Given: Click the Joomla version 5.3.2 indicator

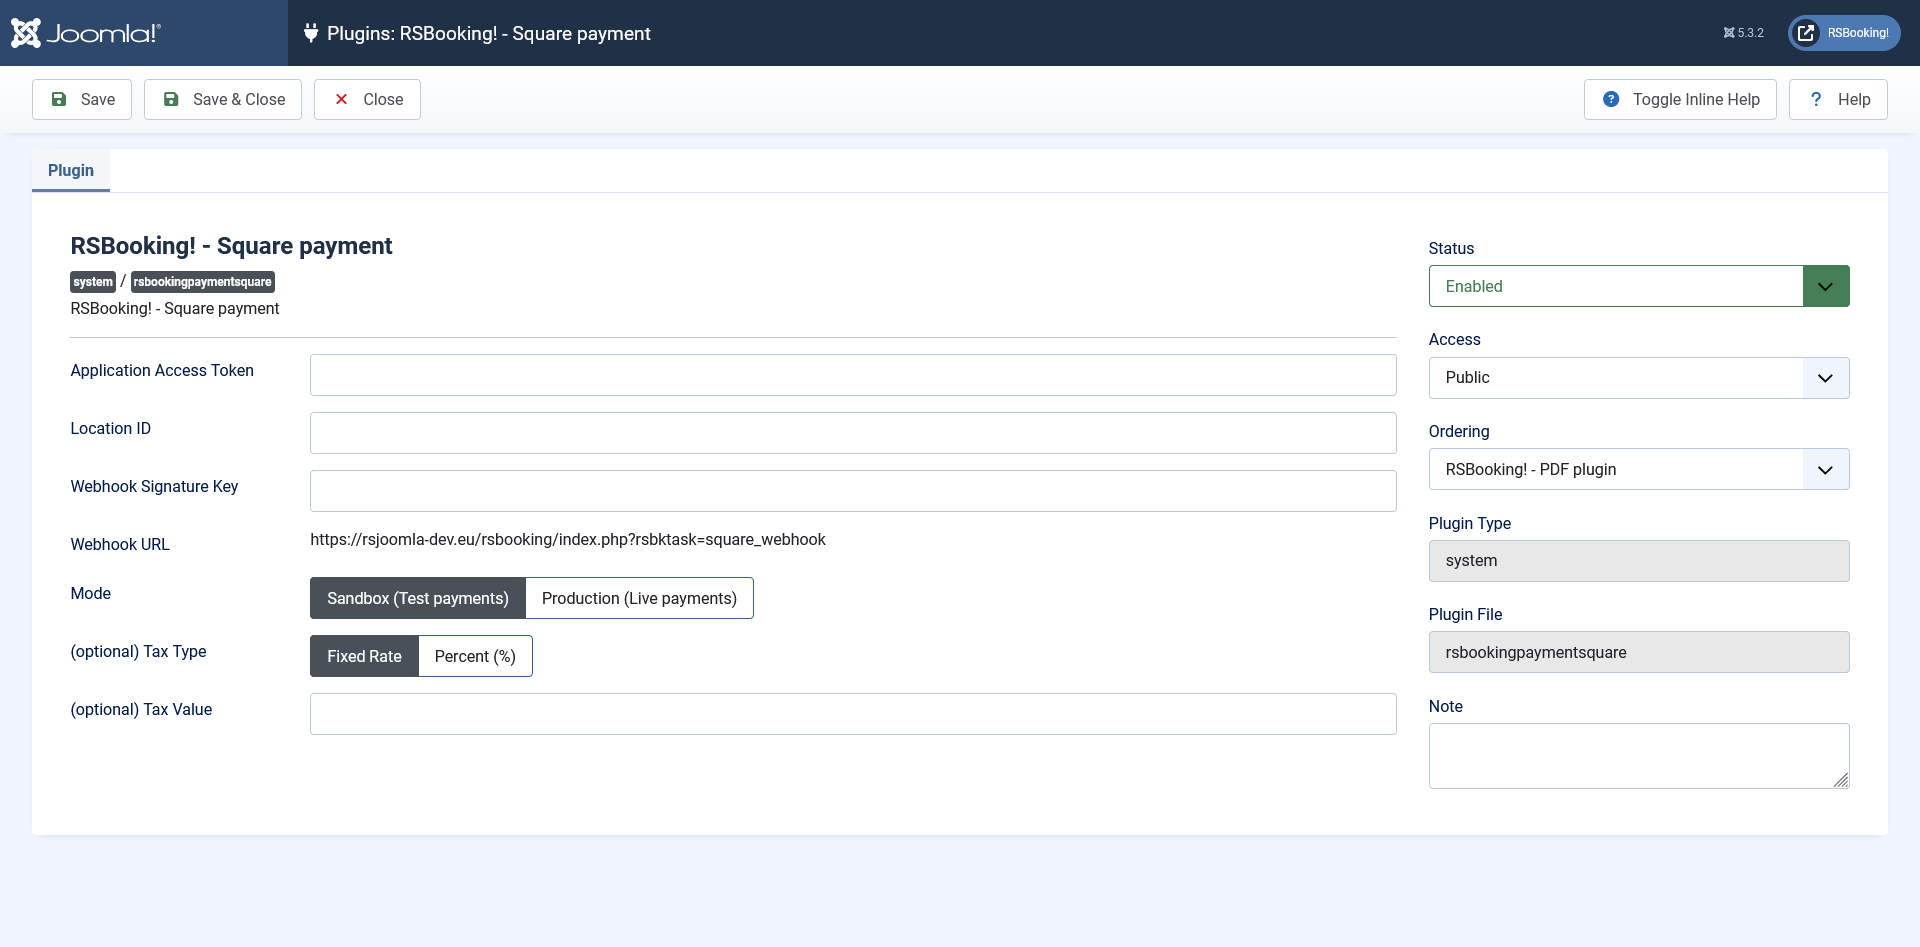Looking at the screenshot, I should tap(1743, 33).
